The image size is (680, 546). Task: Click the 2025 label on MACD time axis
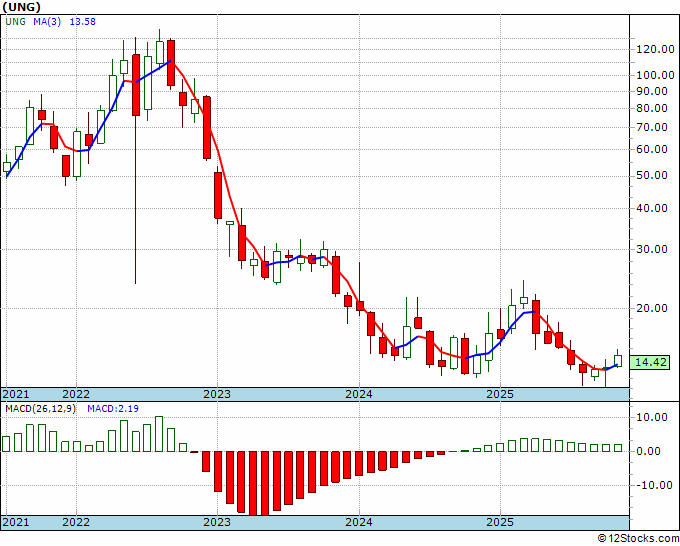point(500,522)
